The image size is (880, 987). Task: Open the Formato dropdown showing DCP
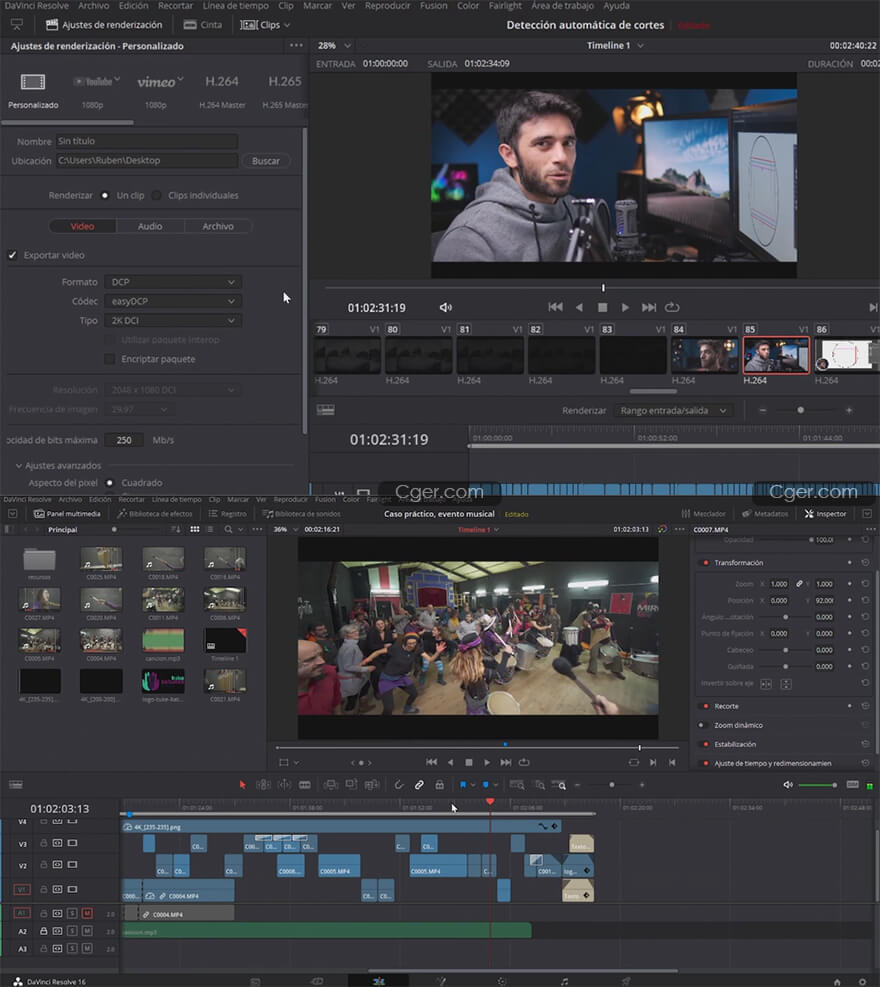[173, 282]
